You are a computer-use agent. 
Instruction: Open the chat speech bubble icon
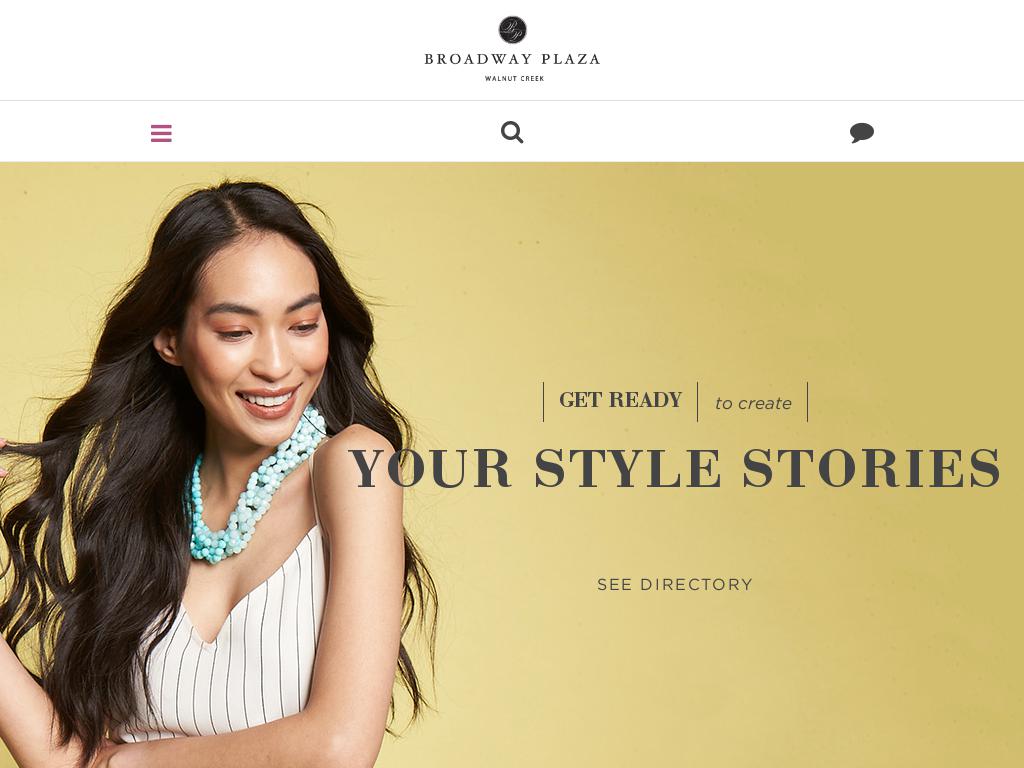point(862,133)
